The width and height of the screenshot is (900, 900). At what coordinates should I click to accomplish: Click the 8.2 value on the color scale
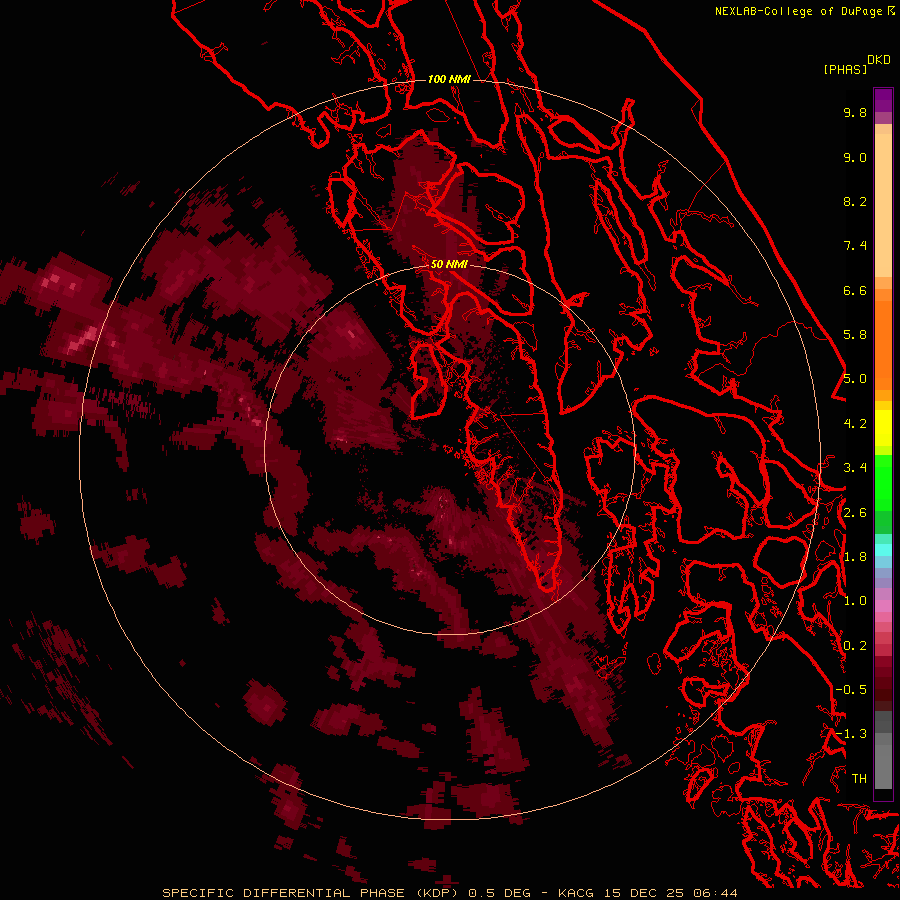coord(855,201)
